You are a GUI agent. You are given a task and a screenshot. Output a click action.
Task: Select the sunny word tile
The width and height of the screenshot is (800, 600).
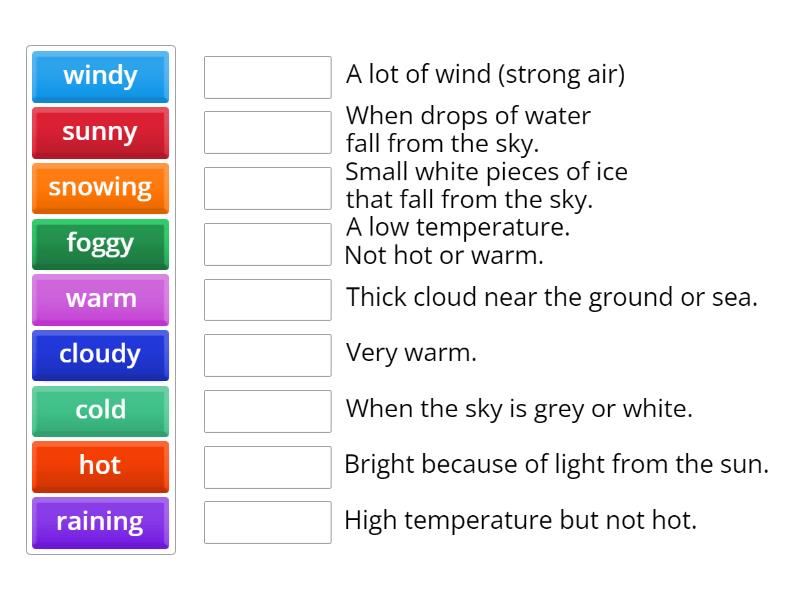tap(100, 132)
